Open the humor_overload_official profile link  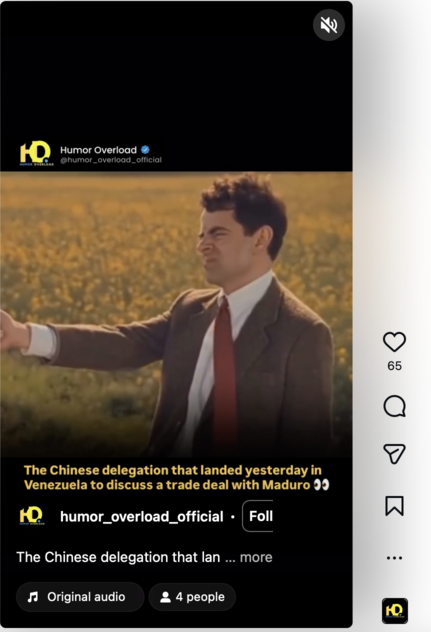142,516
